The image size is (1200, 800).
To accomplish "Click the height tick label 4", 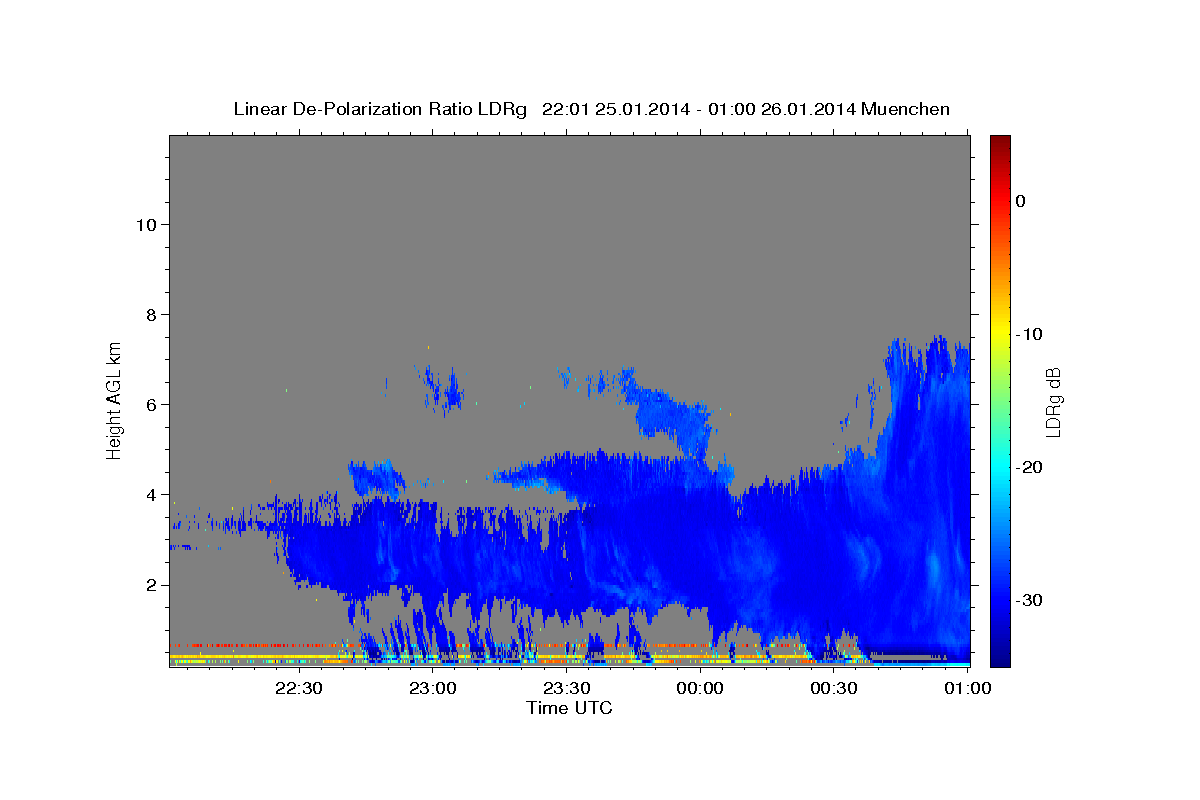I will click(151, 494).
